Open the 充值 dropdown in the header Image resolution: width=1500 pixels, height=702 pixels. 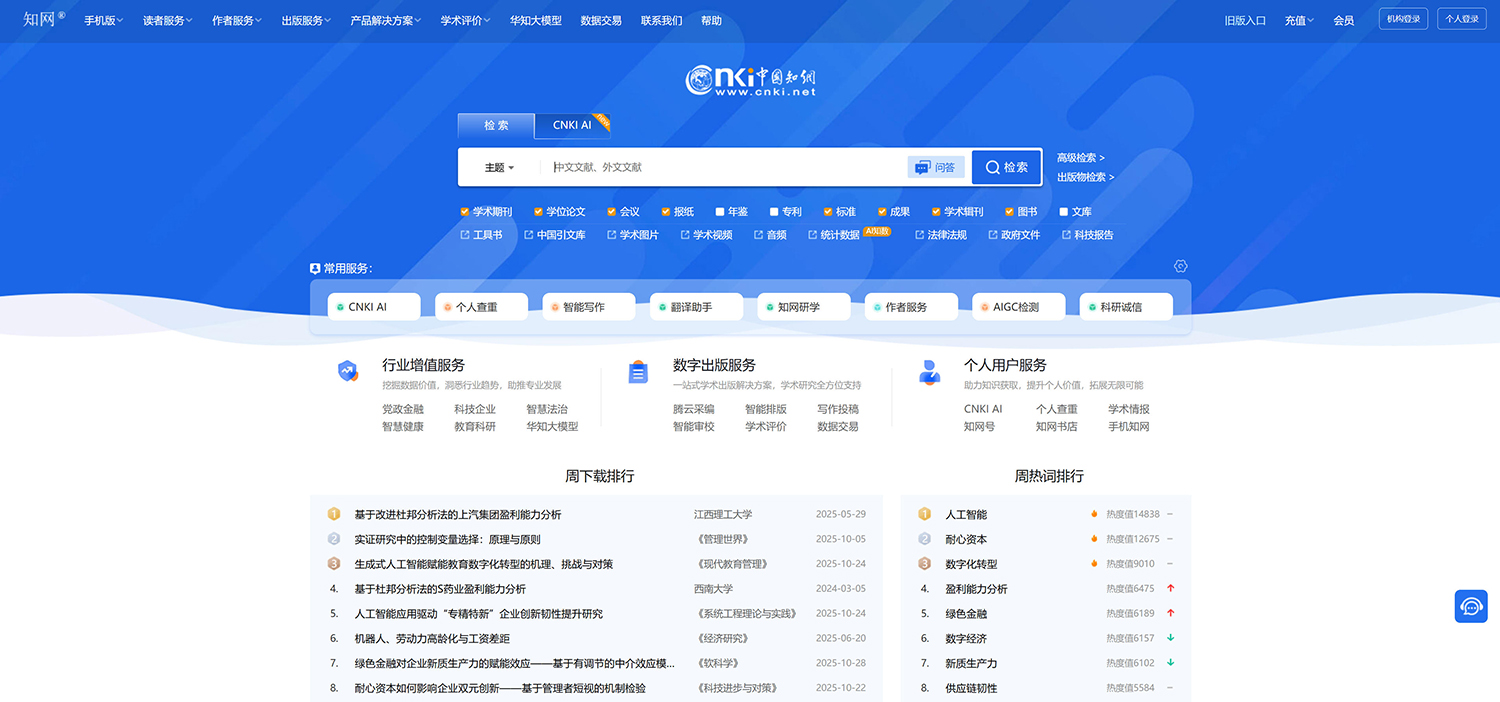coord(1298,20)
